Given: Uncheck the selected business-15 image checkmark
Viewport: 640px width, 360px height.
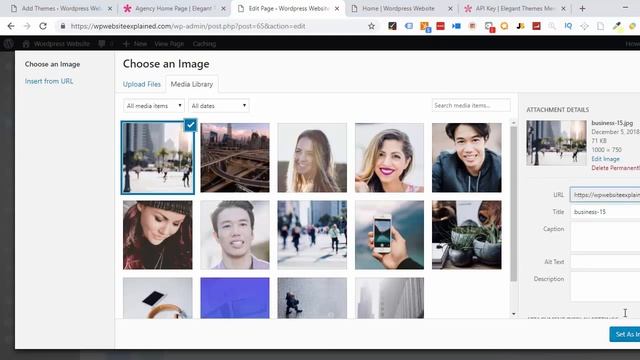Looking at the screenshot, I should tap(191, 125).
